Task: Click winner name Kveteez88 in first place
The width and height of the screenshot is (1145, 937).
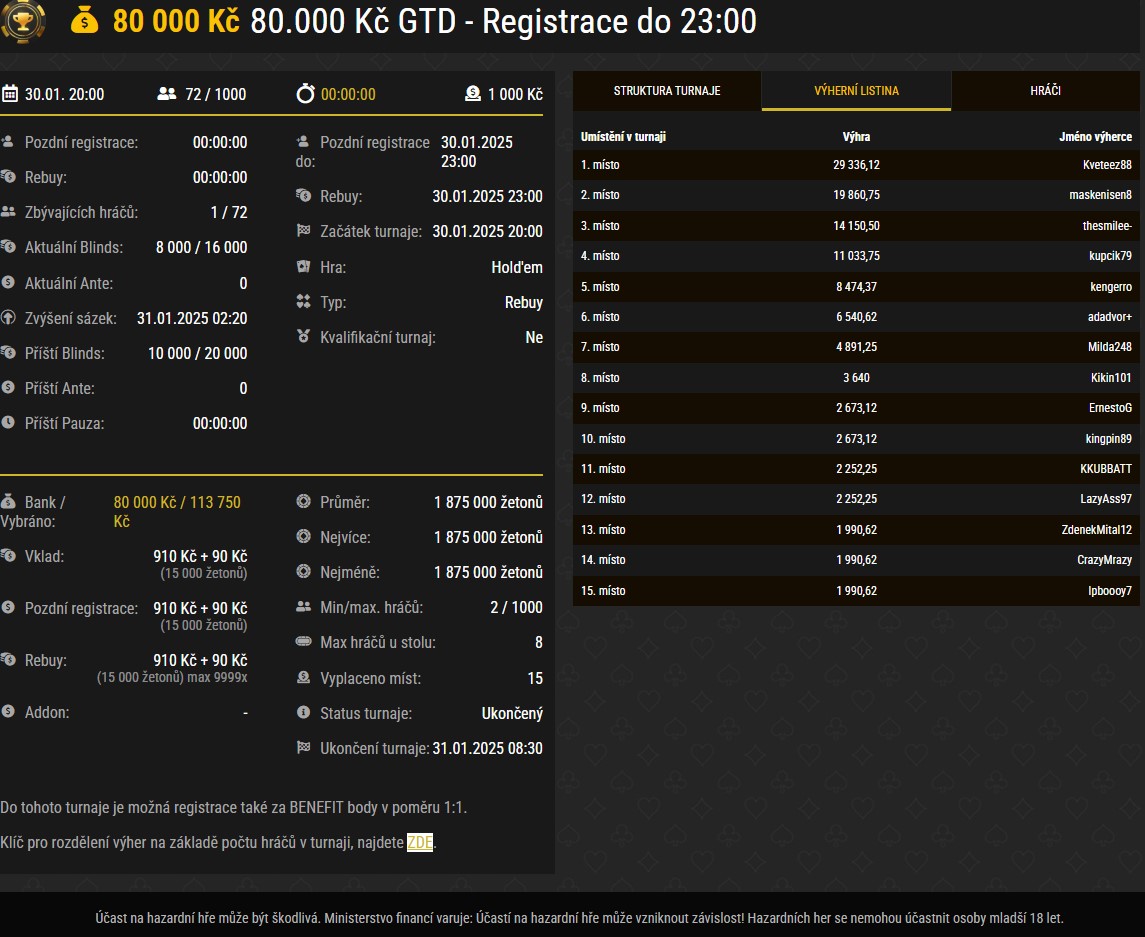Action: click(1106, 165)
